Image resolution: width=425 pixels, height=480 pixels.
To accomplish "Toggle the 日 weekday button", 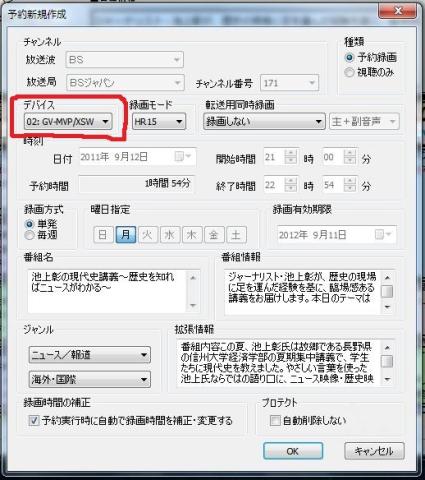I will pyautogui.click(x=103, y=235).
